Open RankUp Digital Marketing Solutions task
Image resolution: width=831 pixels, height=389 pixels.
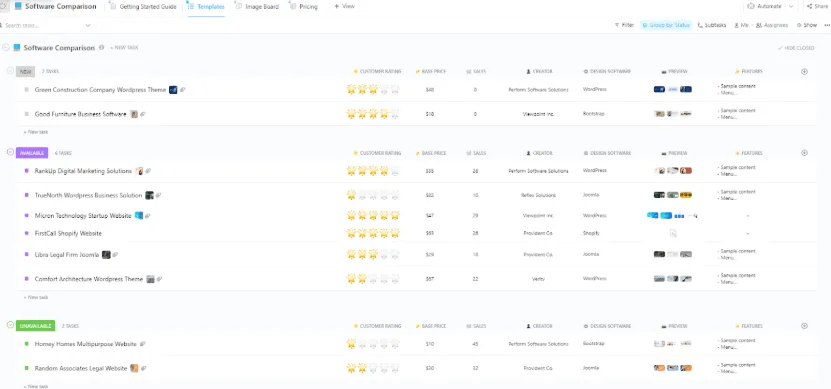click(x=83, y=171)
